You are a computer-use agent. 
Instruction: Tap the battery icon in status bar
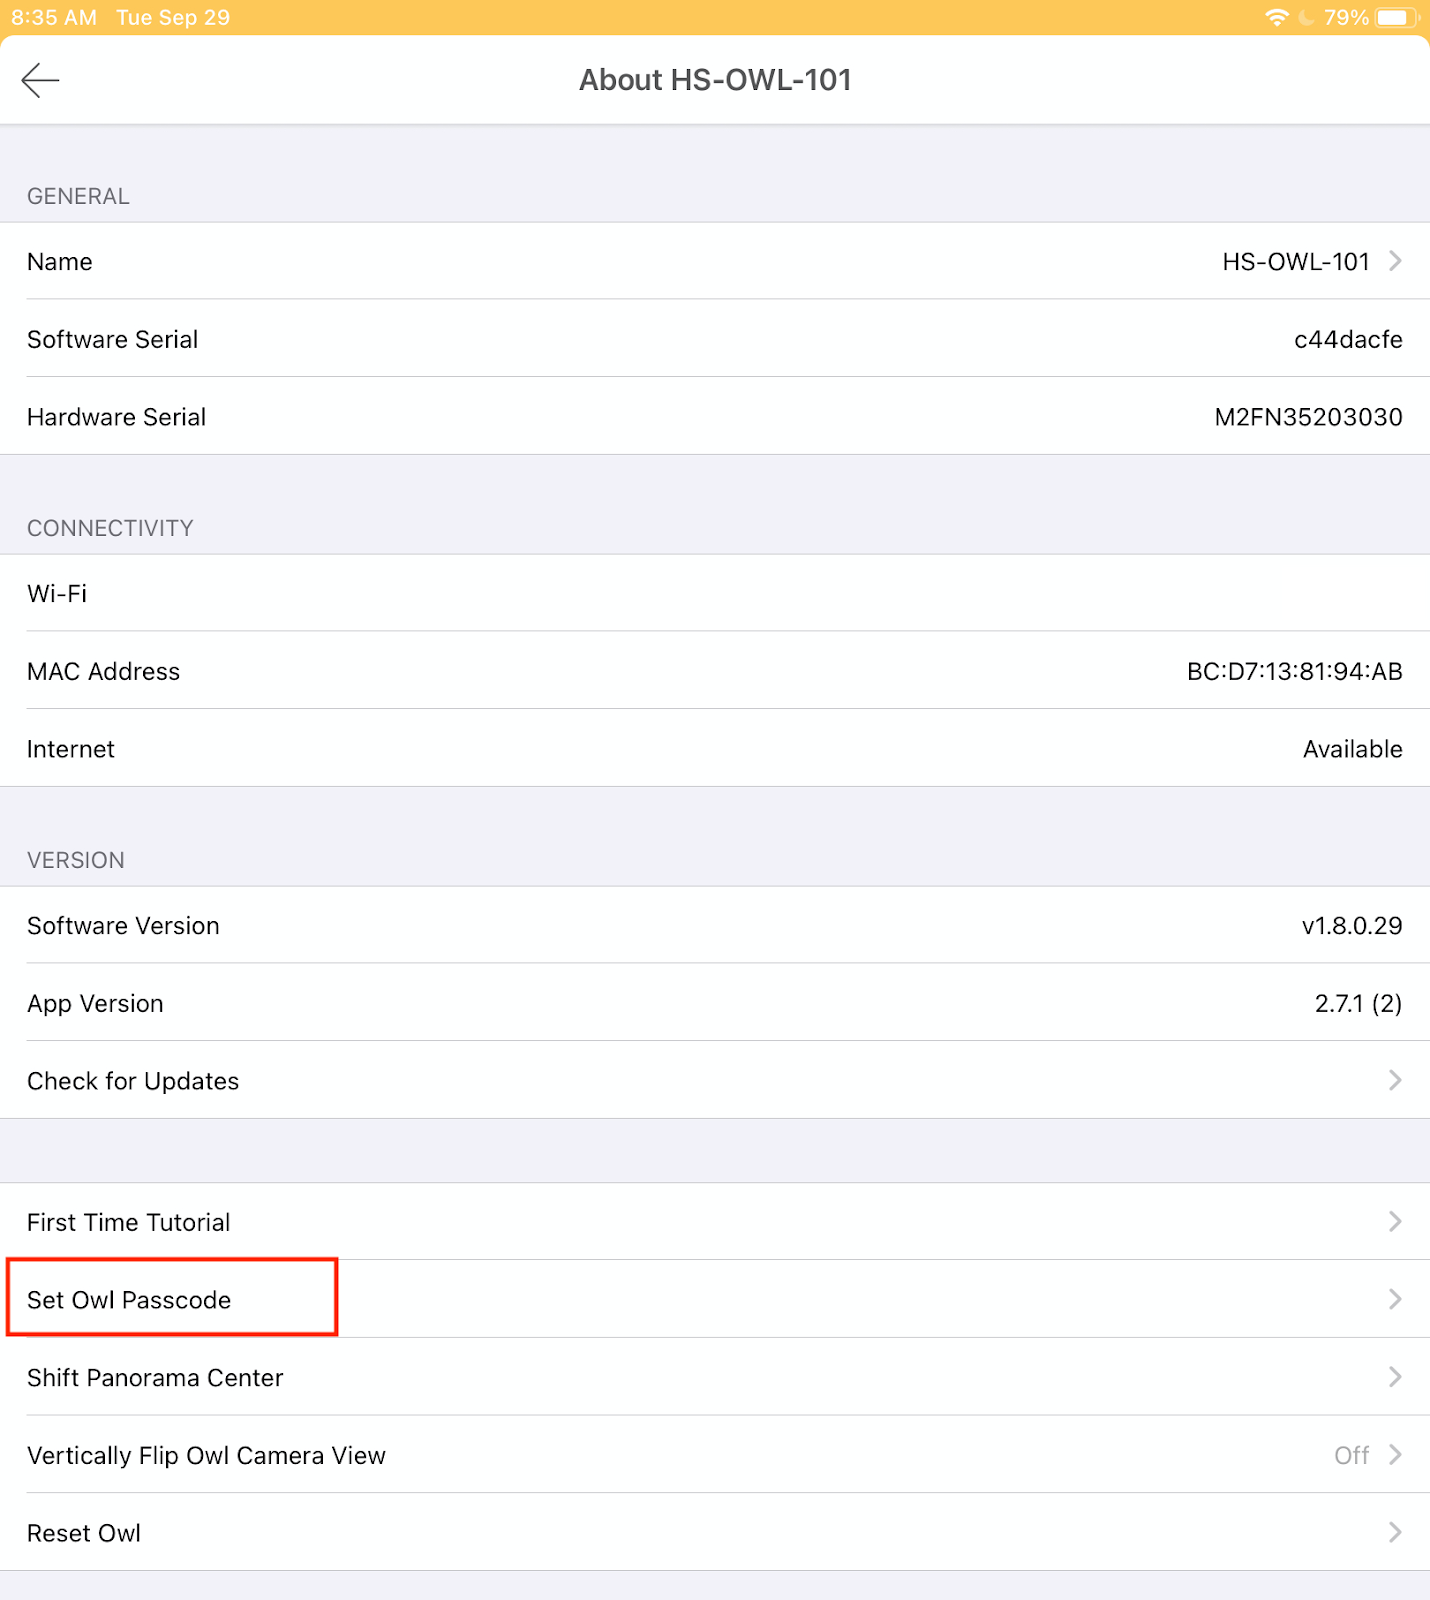point(1394,17)
